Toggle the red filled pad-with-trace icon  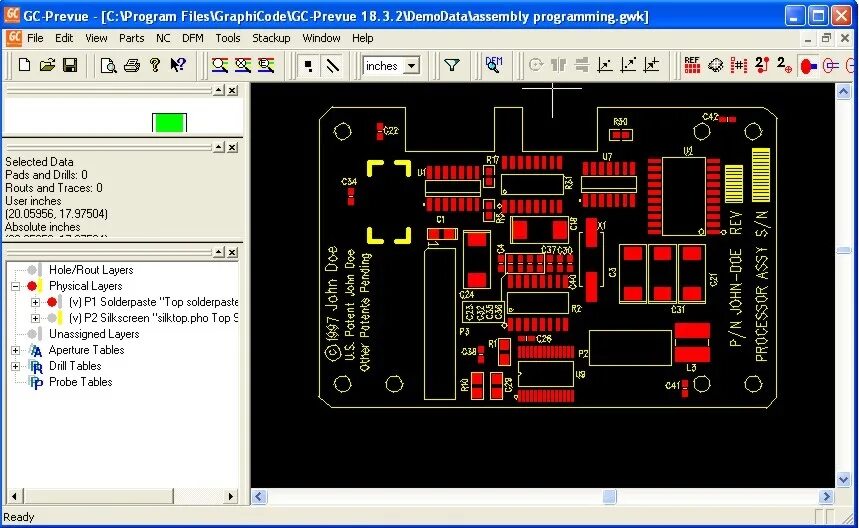(x=808, y=66)
